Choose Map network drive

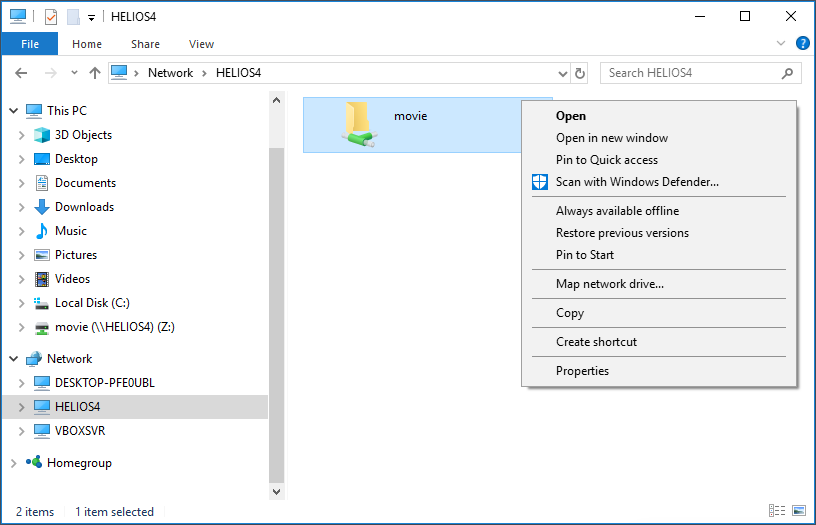(x=609, y=284)
